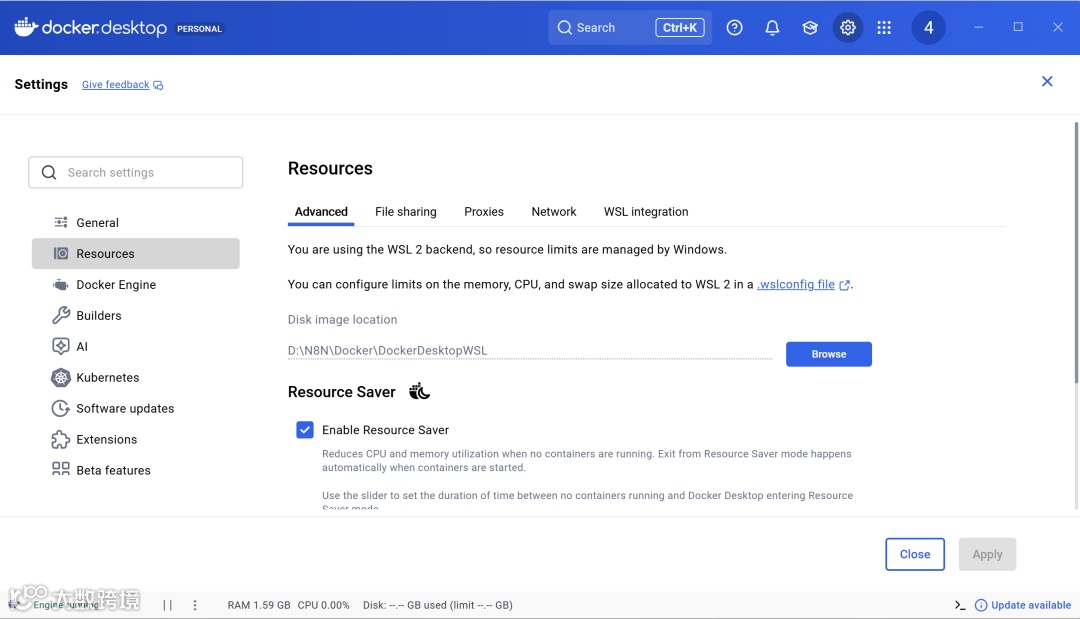Screen dimensions: 1080x619
Task: Click the Resources sidebar icon
Action: pos(61,253)
